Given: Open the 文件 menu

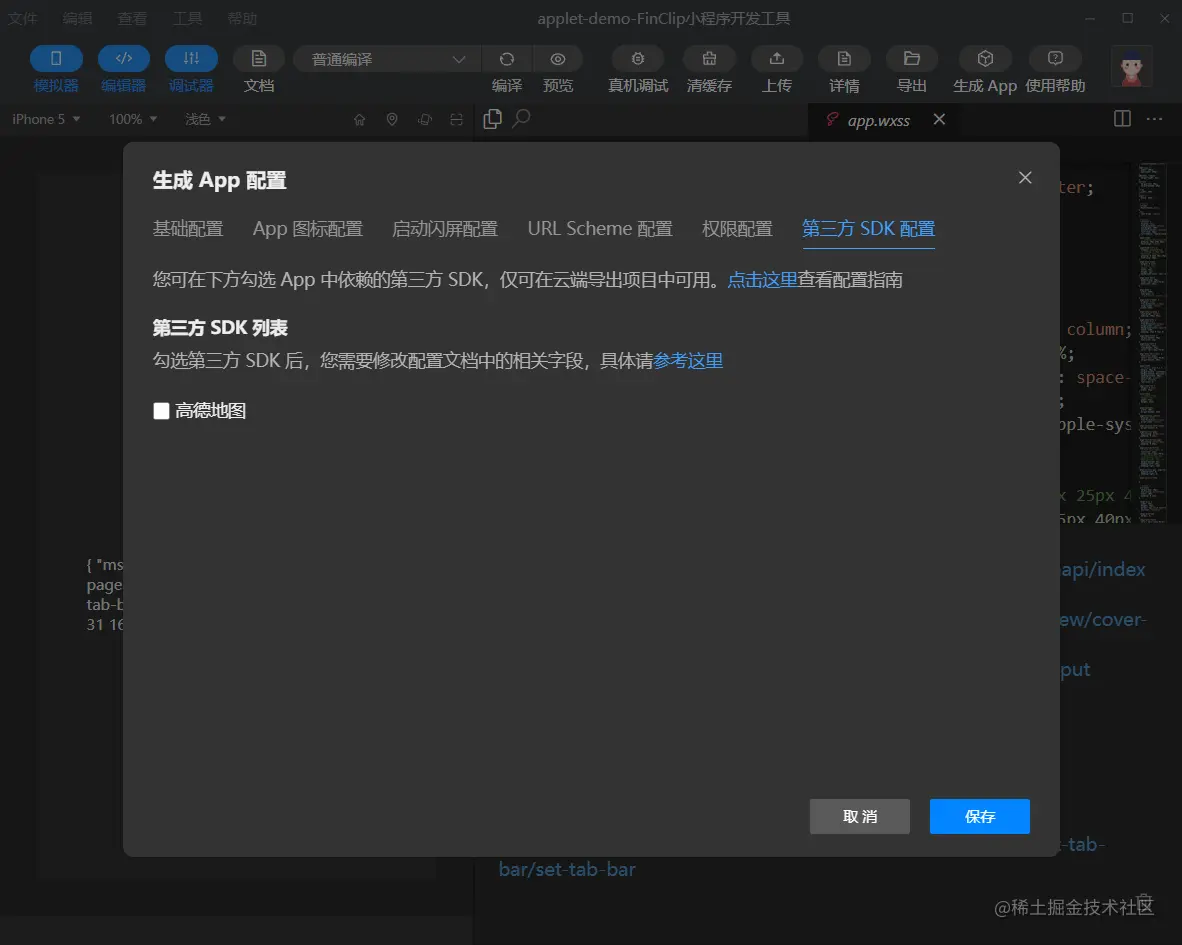Looking at the screenshot, I should tap(23, 18).
